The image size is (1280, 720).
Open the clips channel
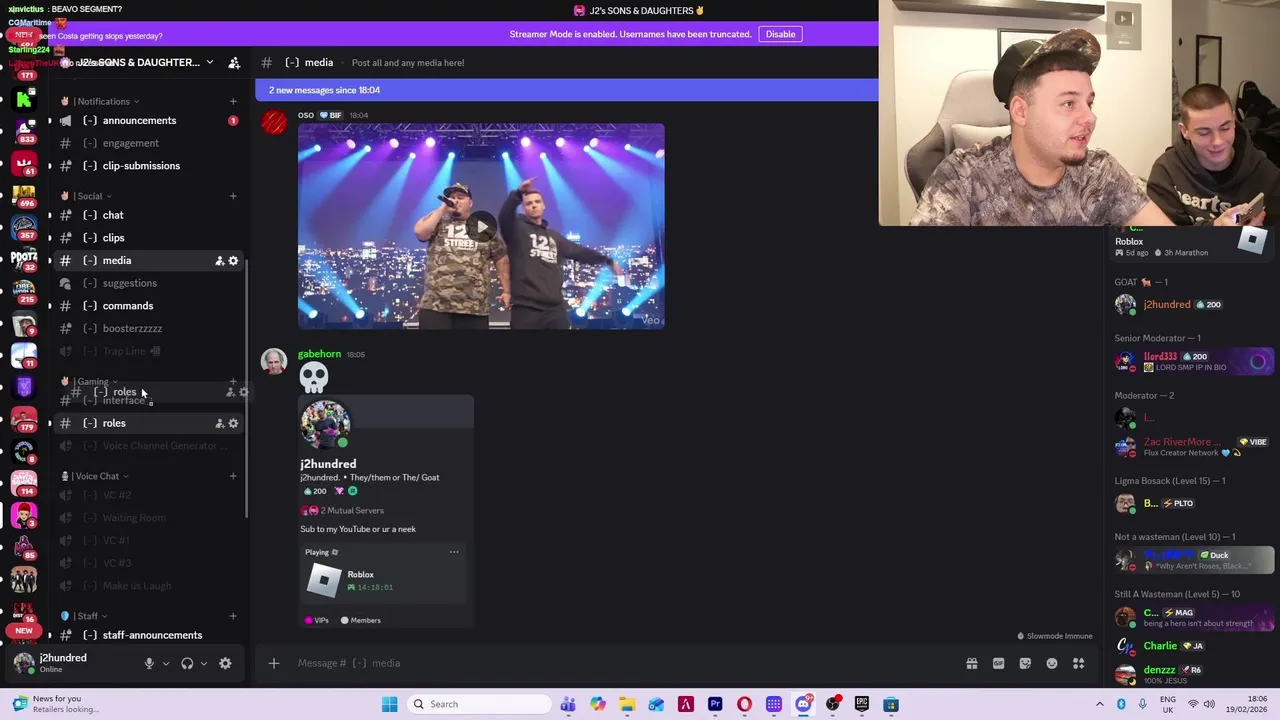coord(150,238)
